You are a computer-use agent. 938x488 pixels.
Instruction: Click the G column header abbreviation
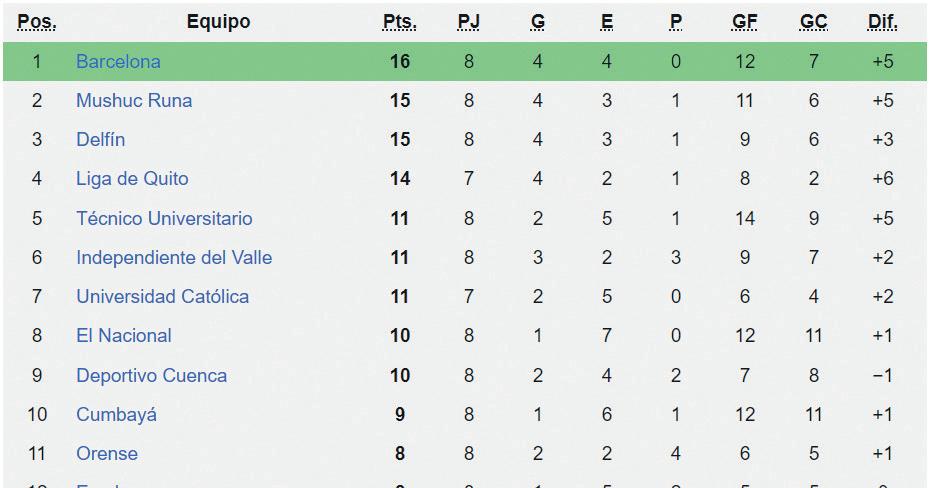pos(538,22)
